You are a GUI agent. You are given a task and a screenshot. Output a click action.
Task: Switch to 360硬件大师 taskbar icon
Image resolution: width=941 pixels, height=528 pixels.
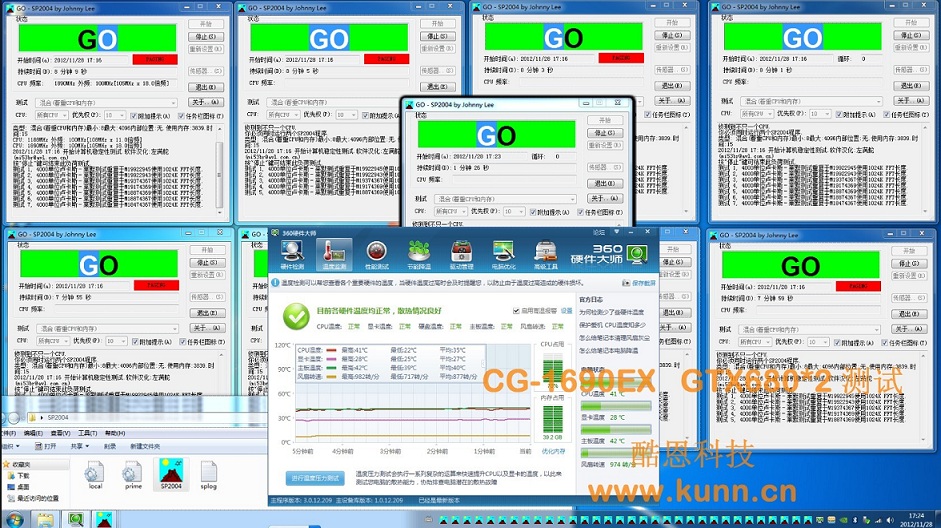pos(76,520)
